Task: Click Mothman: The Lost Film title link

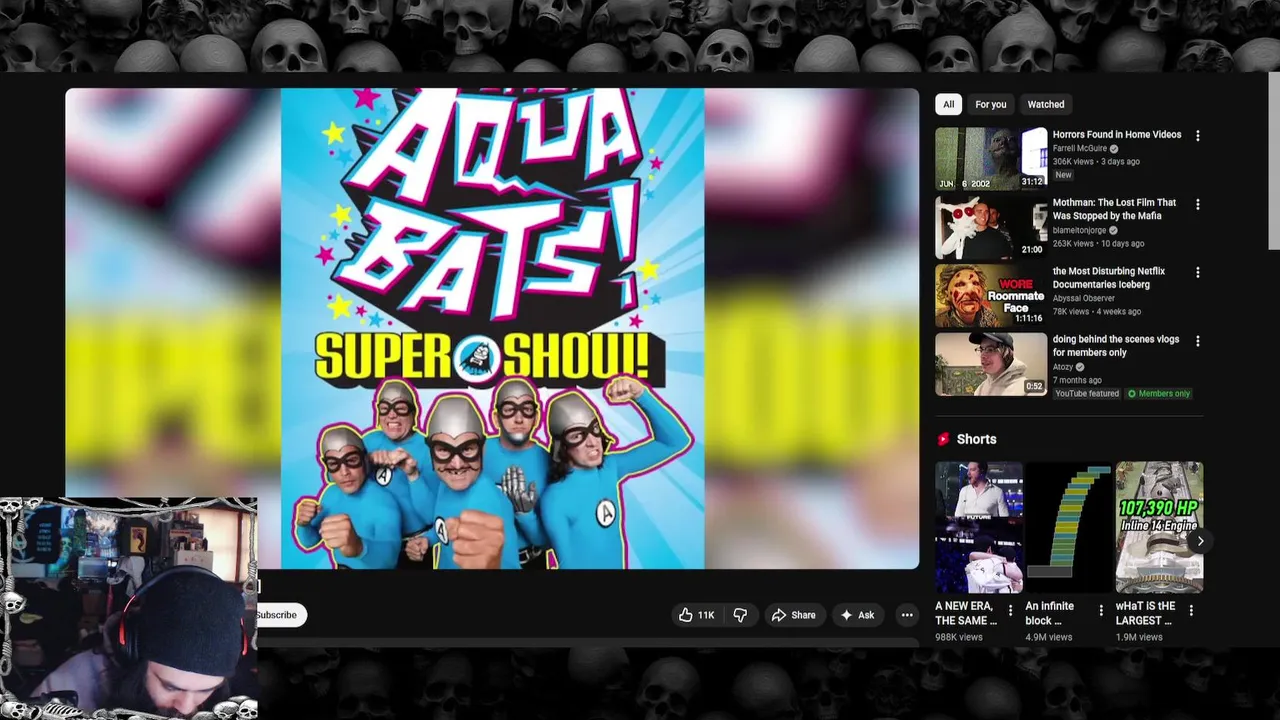Action: pyautogui.click(x=1114, y=209)
